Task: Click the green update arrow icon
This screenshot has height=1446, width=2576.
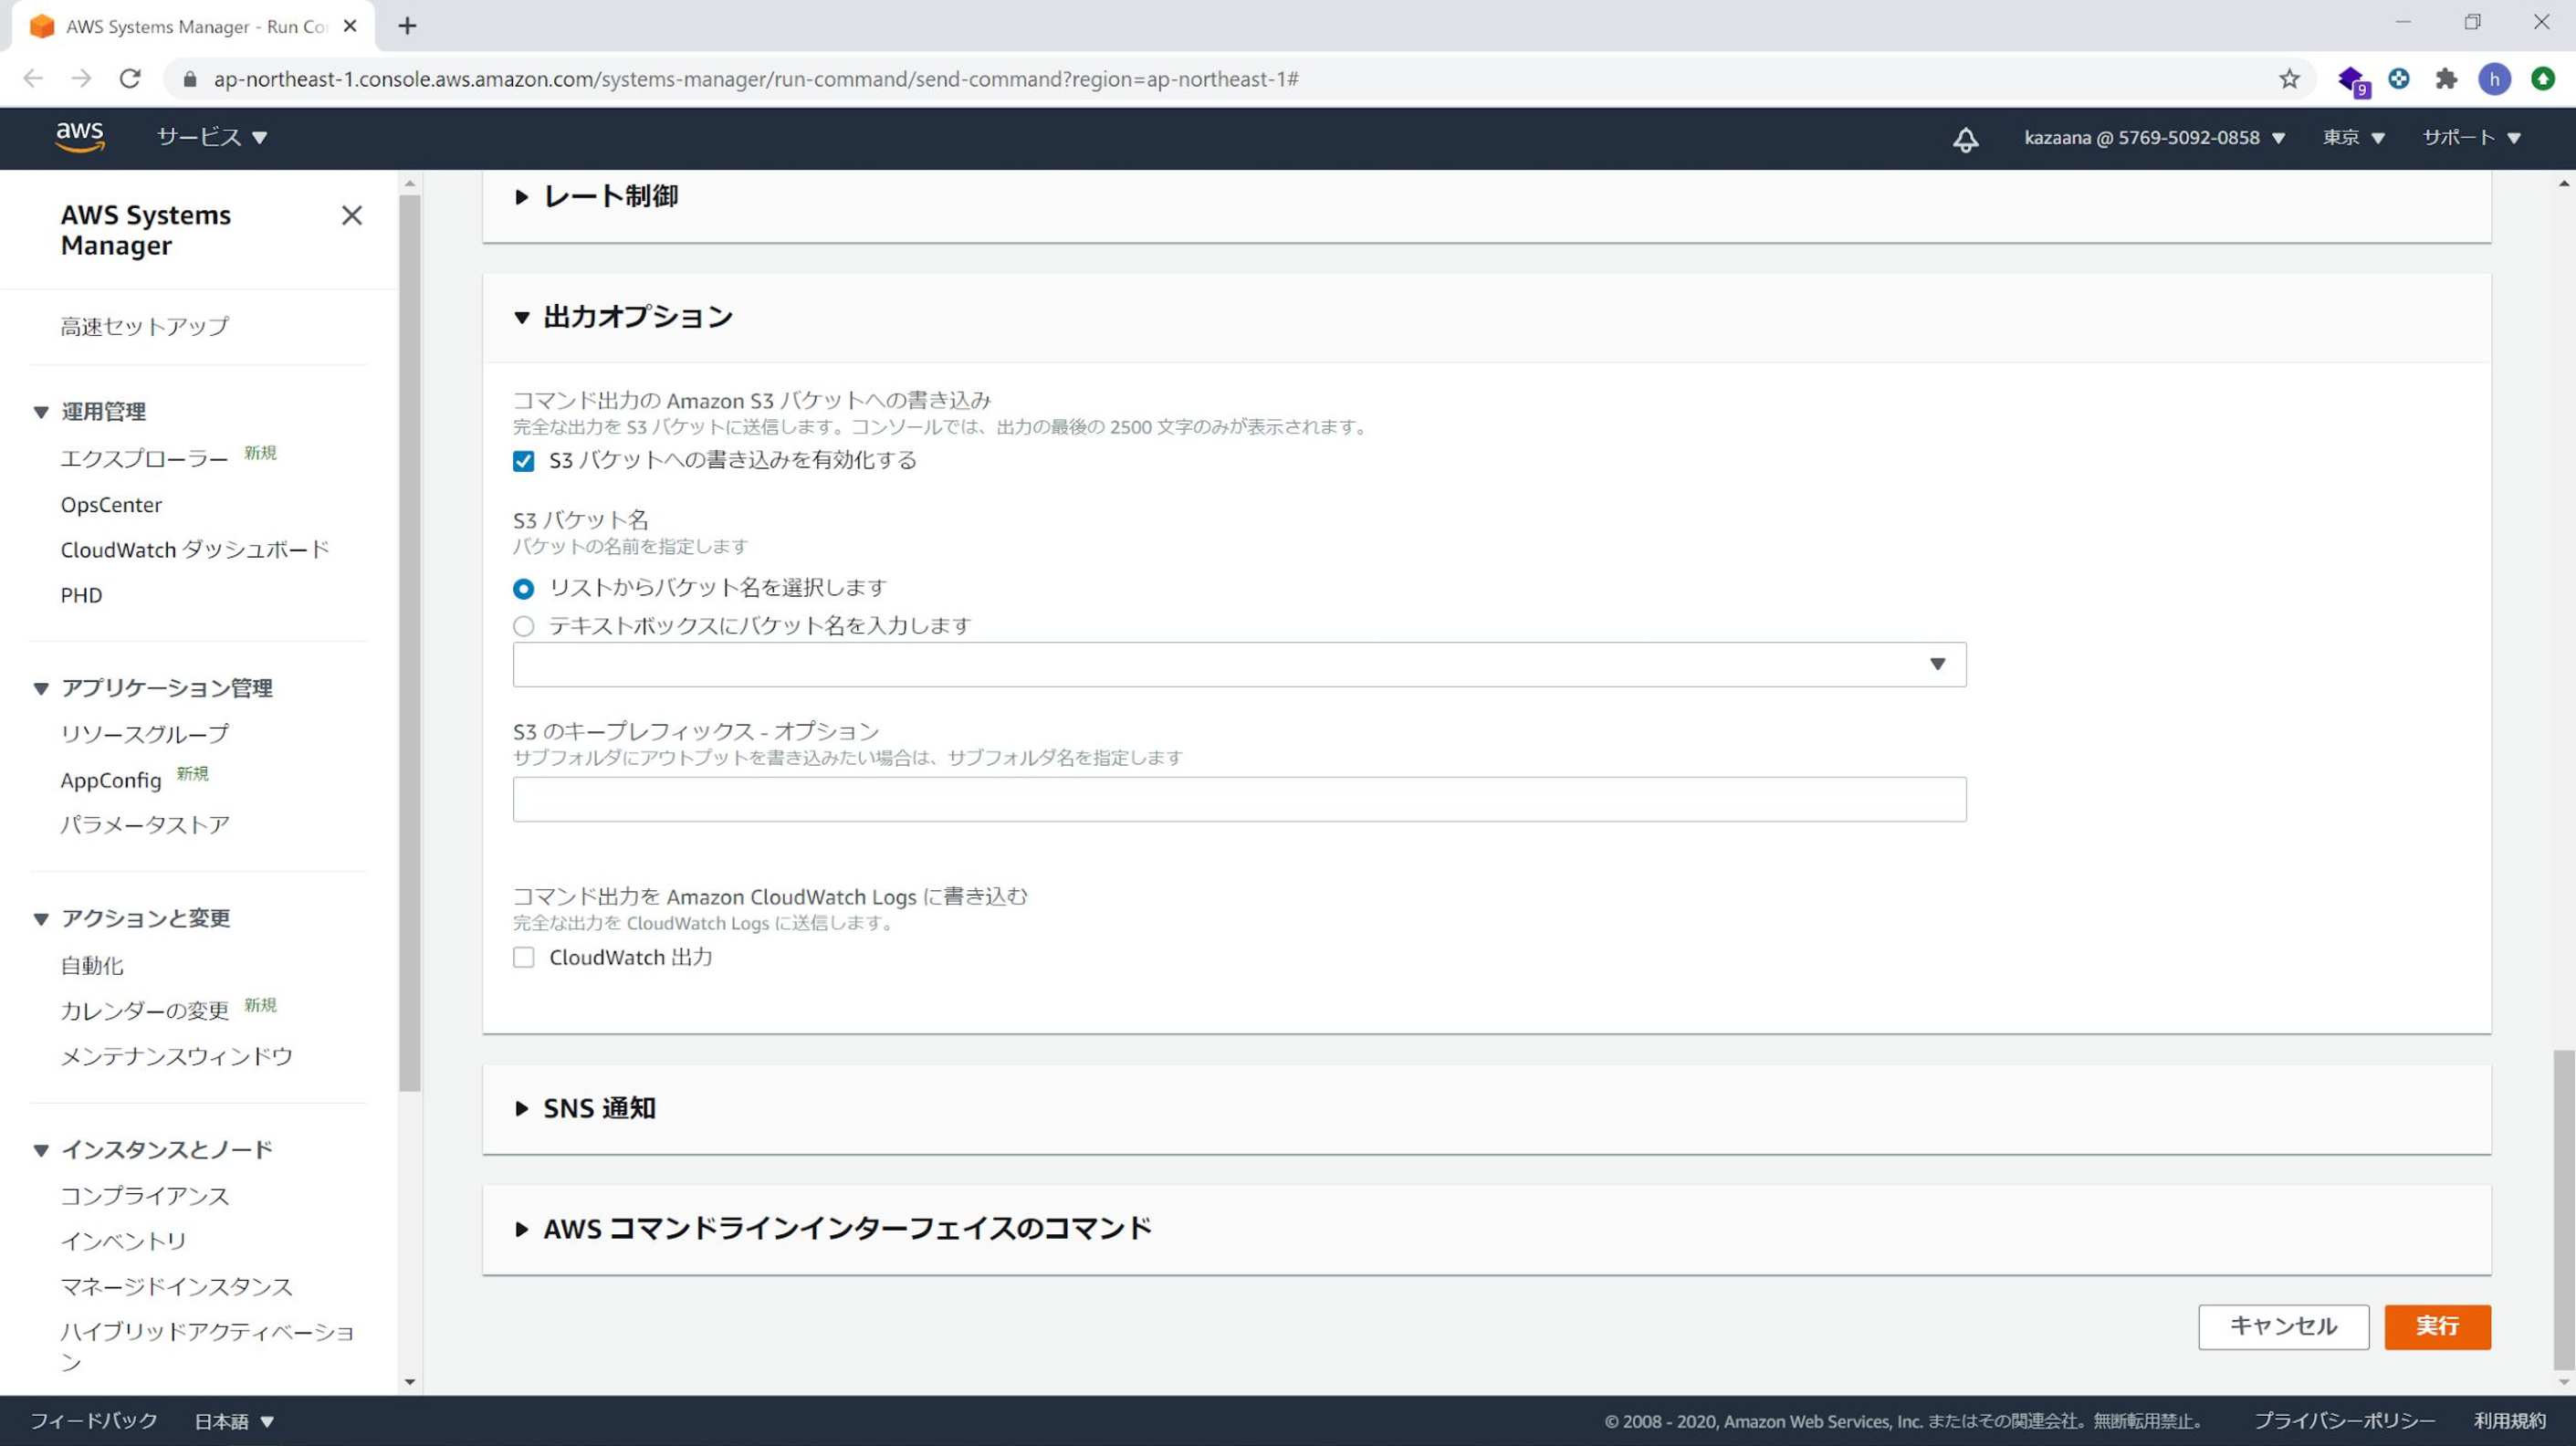Action: coord(2542,78)
